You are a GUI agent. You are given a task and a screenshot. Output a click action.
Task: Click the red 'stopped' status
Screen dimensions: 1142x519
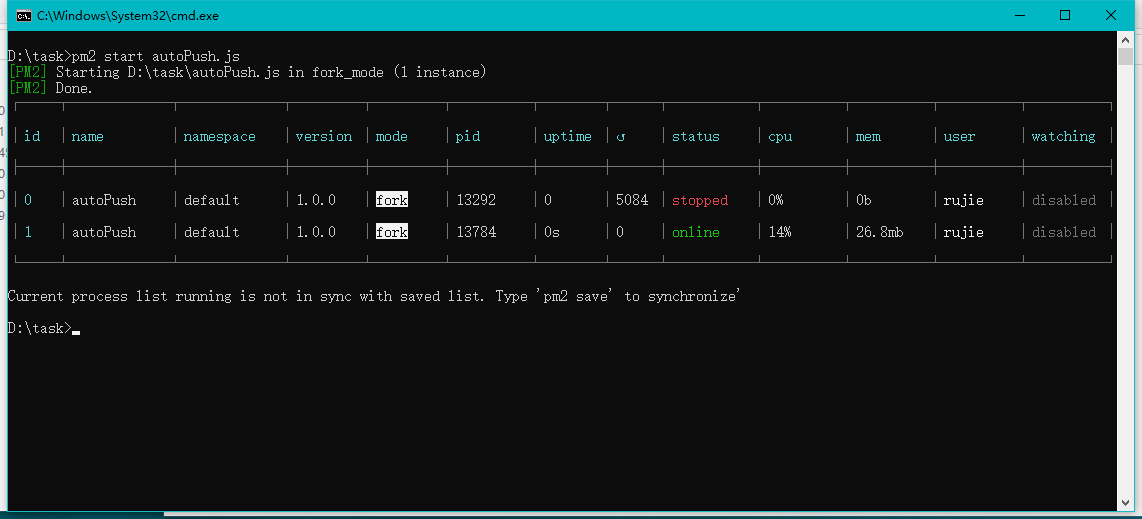pyautogui.click(x=700, y=200)
